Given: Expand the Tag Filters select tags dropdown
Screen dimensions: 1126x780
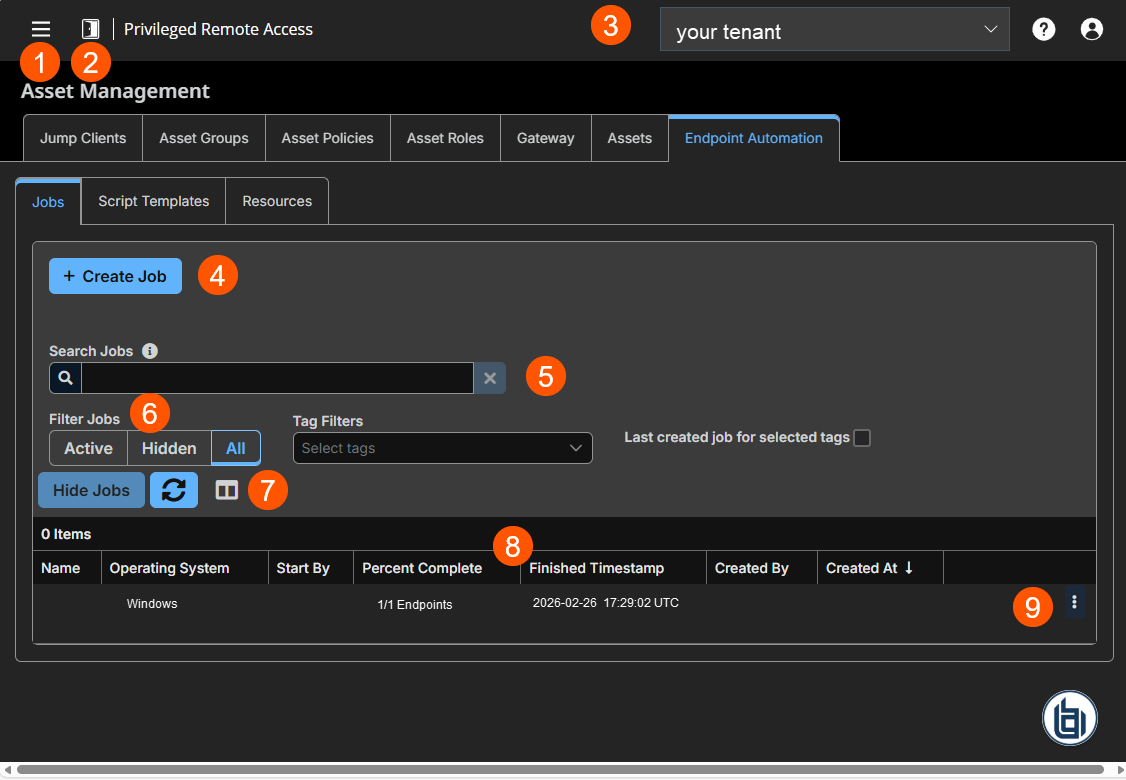Looking at the screenshot, I should click(x=442, y=448).
